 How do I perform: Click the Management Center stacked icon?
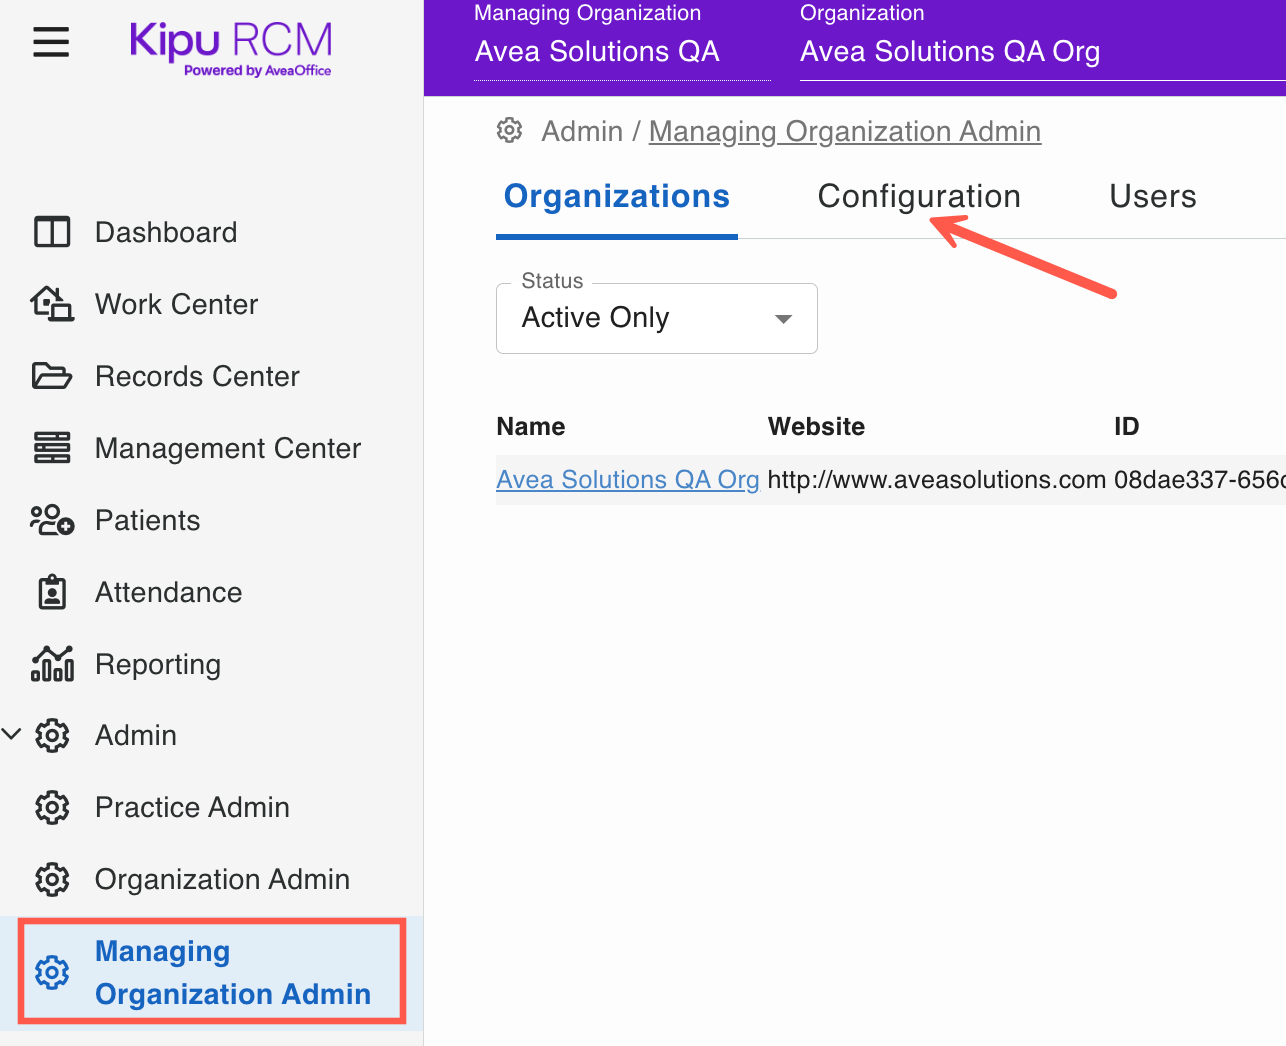(52, 448)
